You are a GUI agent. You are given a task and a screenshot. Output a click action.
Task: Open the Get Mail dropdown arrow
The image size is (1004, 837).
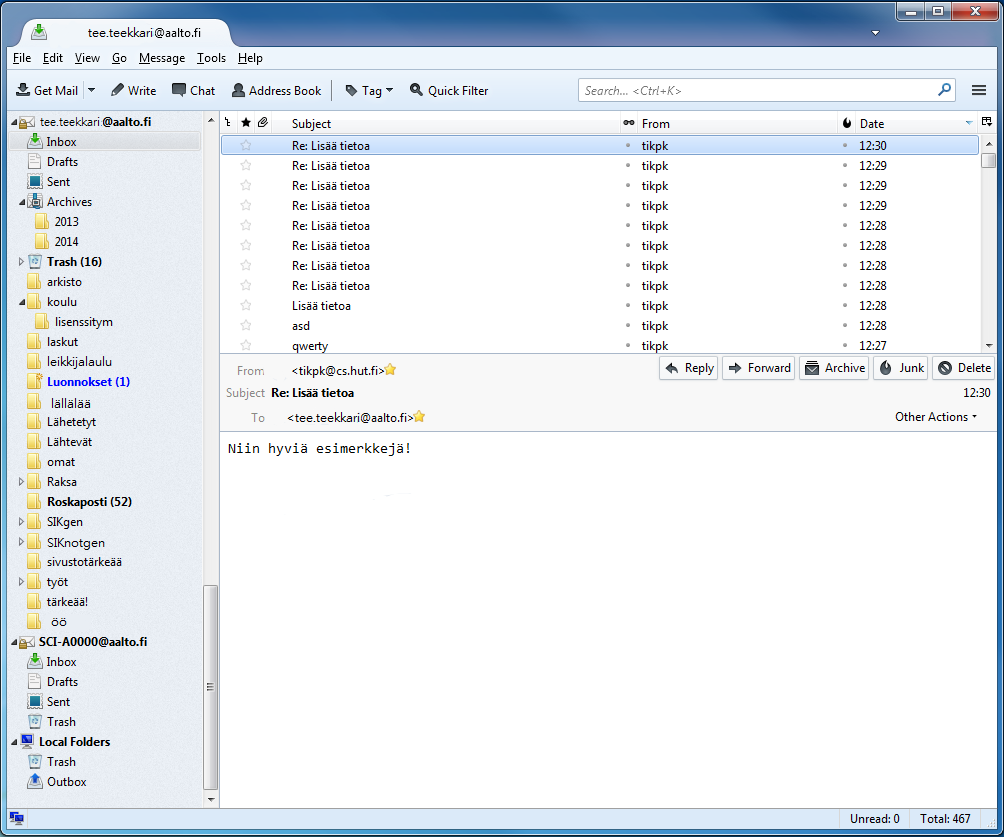coord(92,90)
